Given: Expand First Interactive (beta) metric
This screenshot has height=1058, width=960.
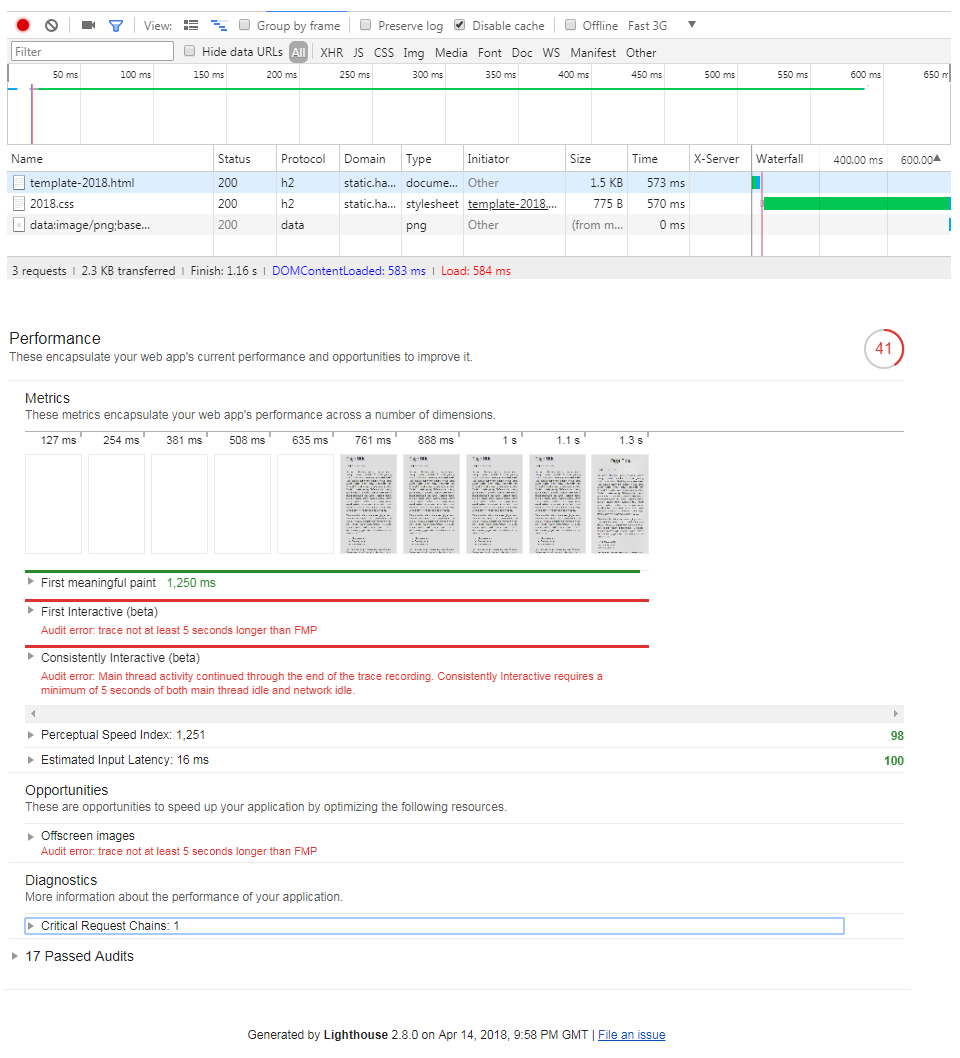Looking at the screenshot, I should (x=30, y=610).
